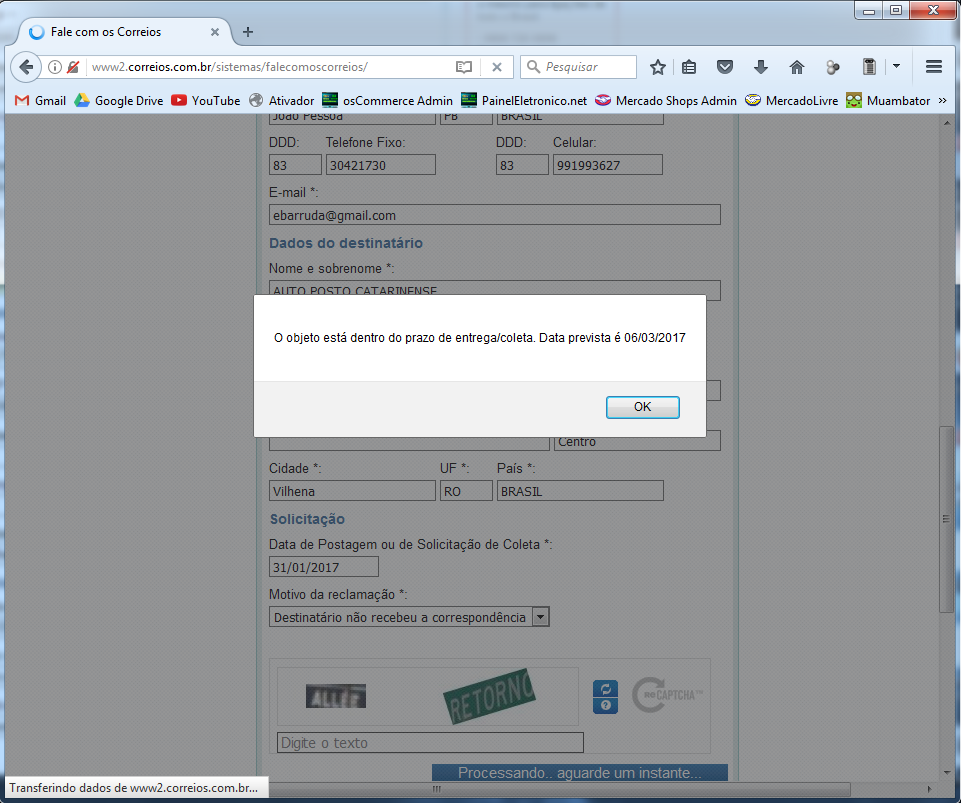The width and height of the screenshot is (961, 803).
Task: Click the posting date field 31/01/2017
Action: pyautogui.click(x=324, y=567)
